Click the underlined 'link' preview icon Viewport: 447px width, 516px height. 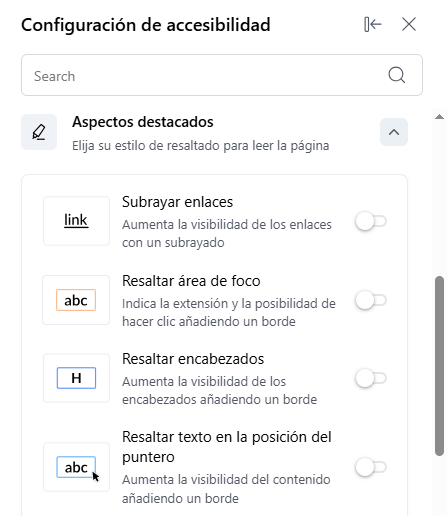click(76, 221)
